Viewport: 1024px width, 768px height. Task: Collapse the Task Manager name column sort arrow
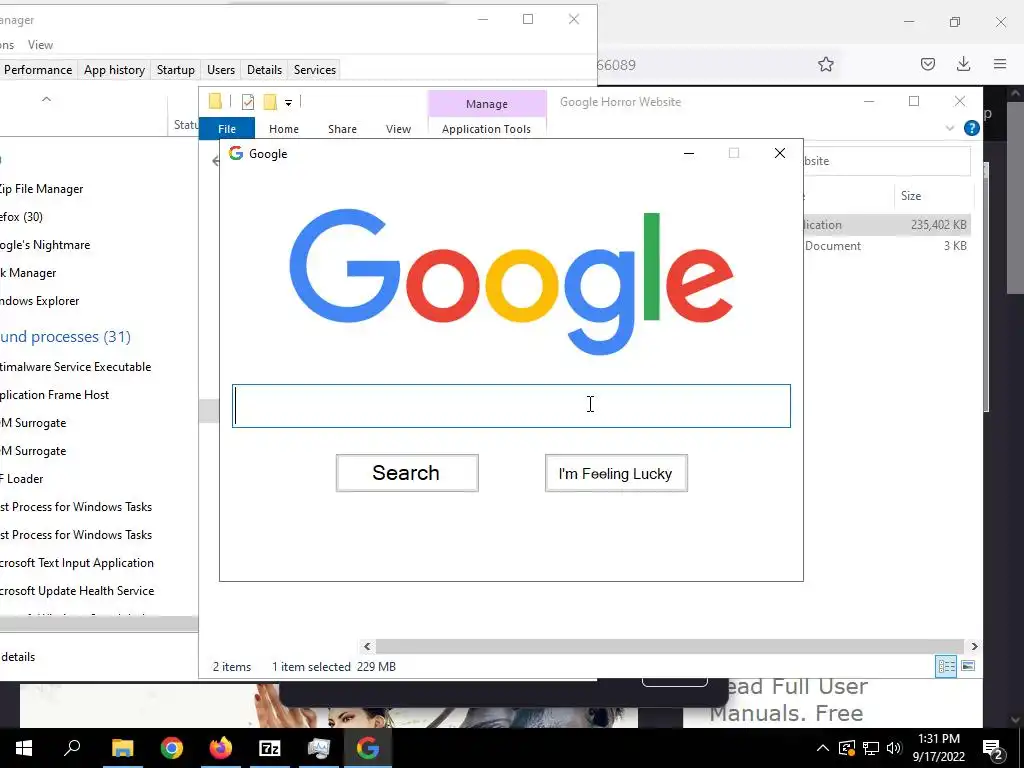pyautogui.click(x=46, y=99)
